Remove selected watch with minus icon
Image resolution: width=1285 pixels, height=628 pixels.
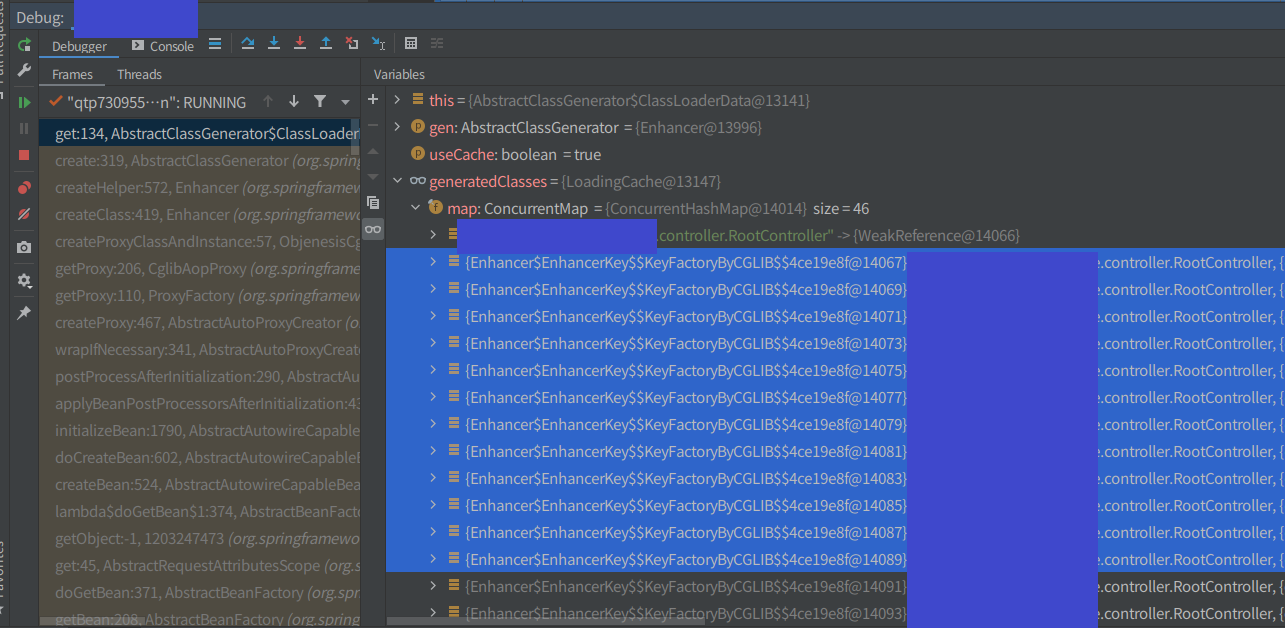point(373,126)
